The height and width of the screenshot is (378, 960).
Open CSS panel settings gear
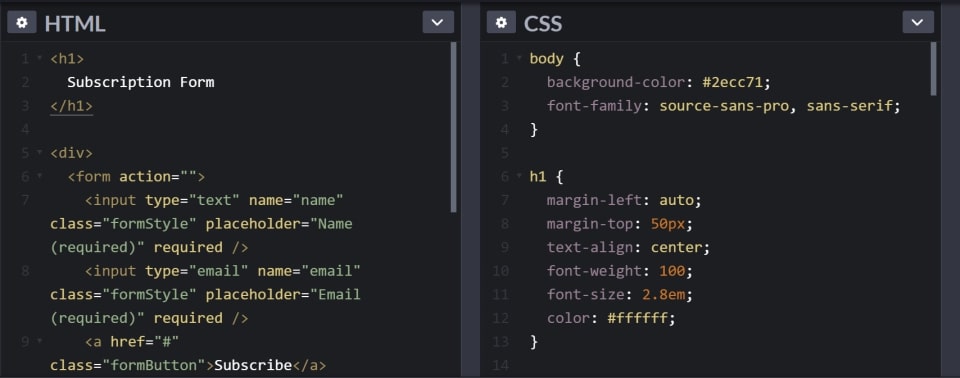pos(501,23)
